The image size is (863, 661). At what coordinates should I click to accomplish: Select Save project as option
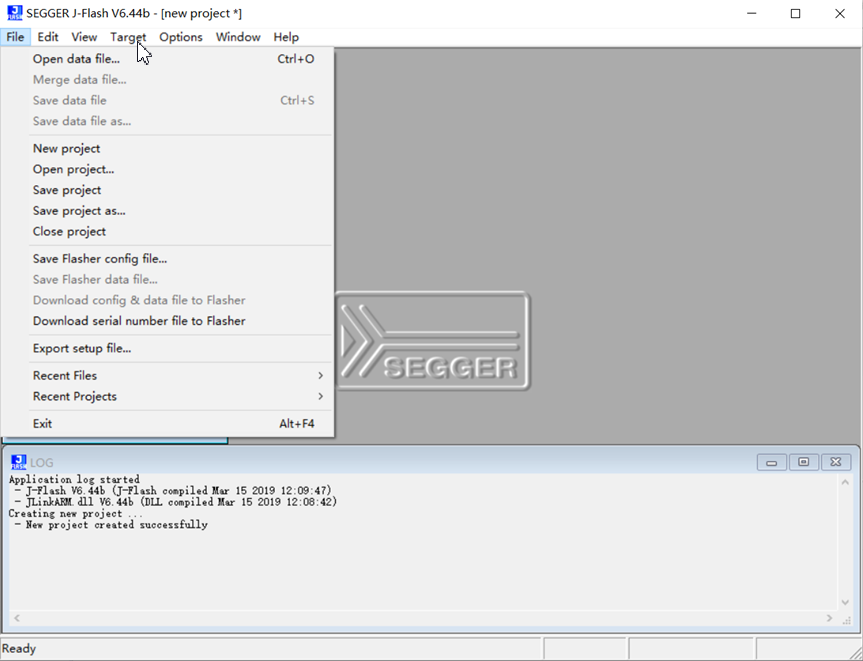click(78, 210)
